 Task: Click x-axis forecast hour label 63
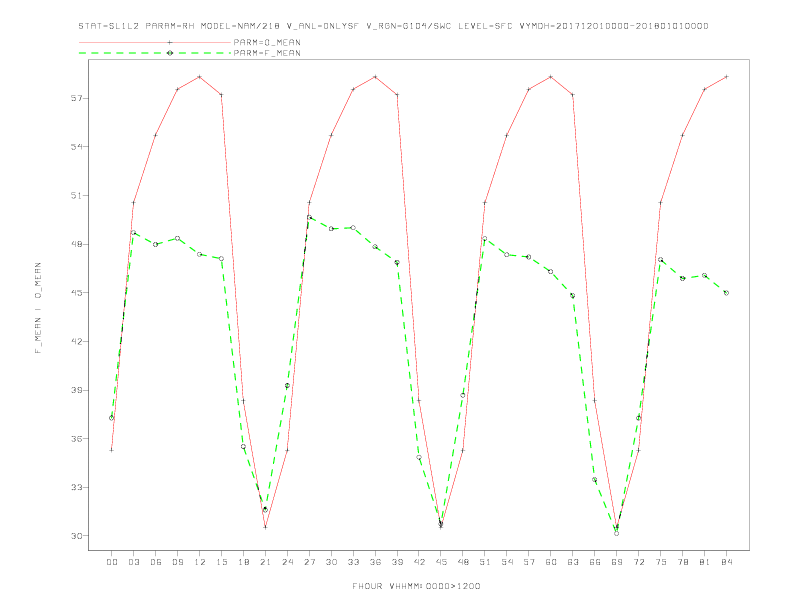(573, 562)
